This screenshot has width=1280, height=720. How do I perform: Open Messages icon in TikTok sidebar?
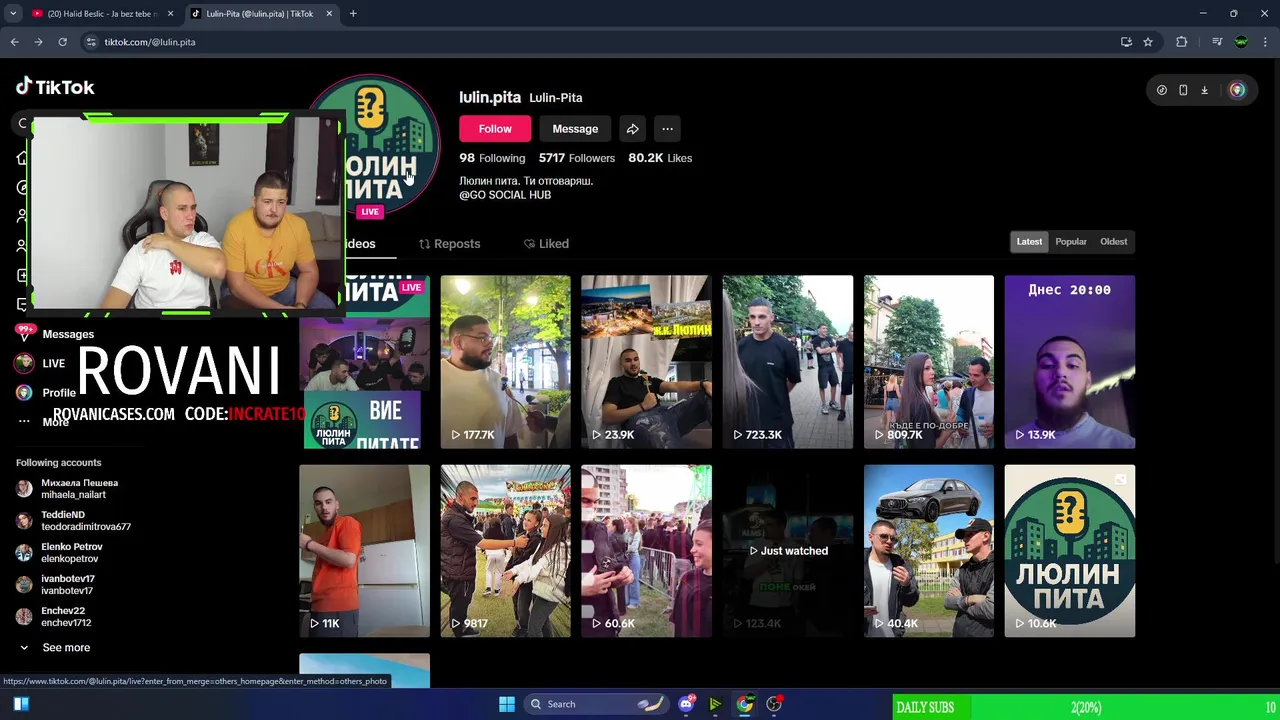[x=24, y=333]
